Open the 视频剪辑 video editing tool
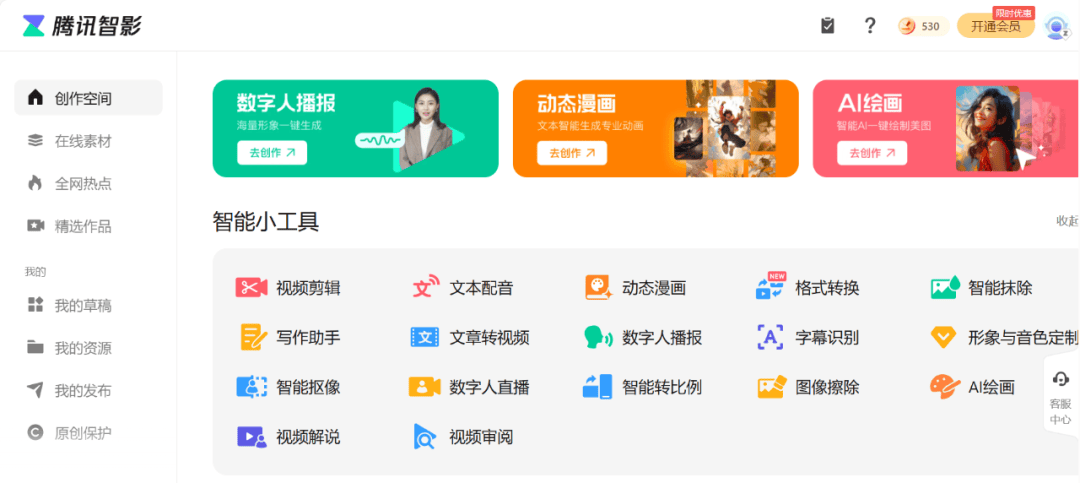1080x483 pixels. point(288,288)
